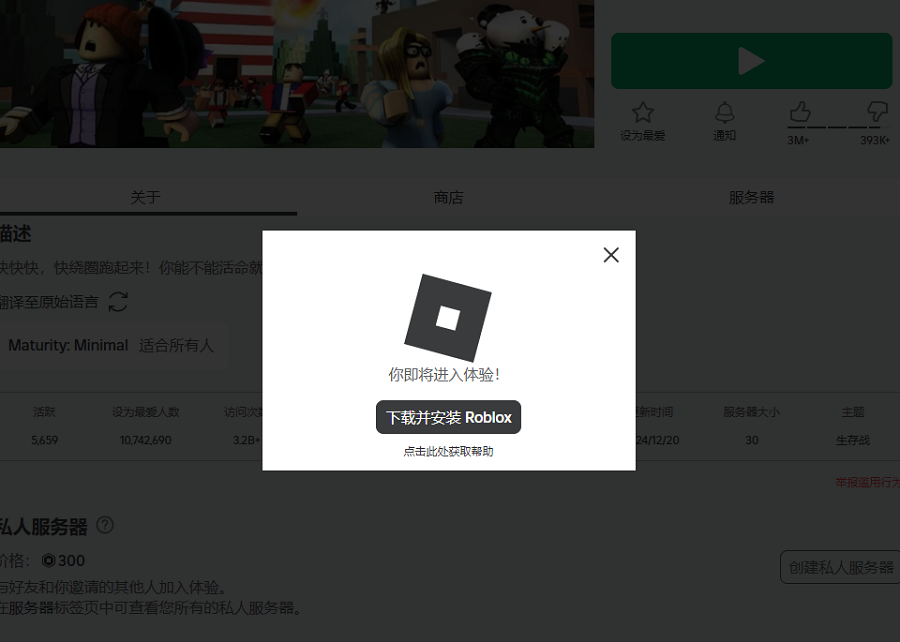
Task: Click the green Play button
Action: [751, 61]
